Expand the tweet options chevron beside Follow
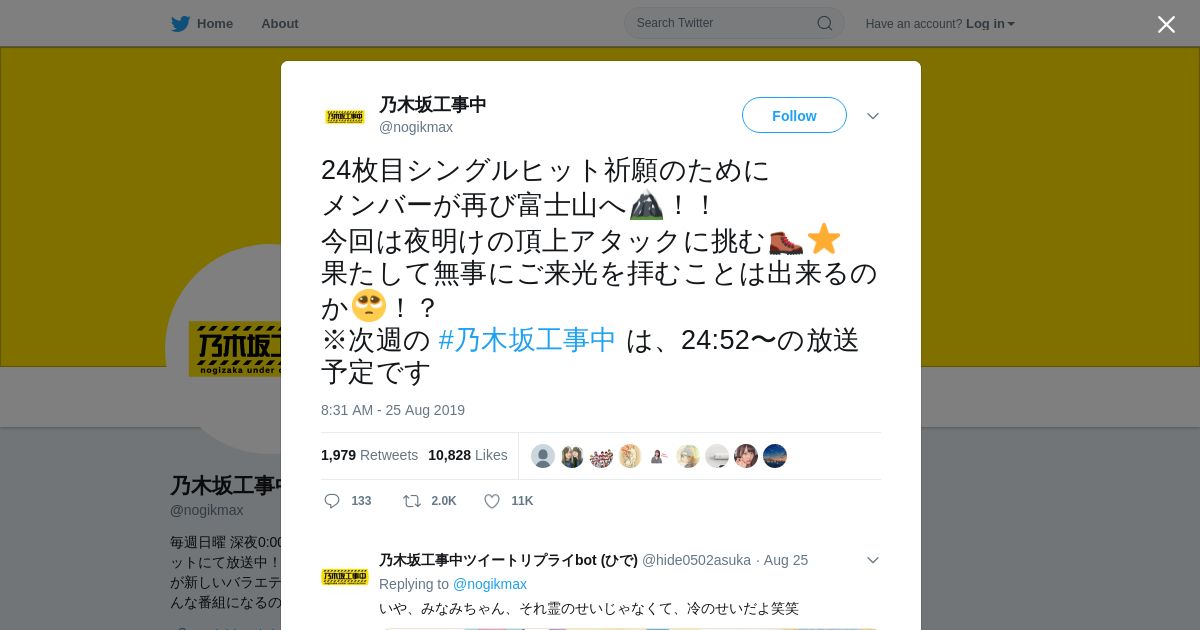Viewport: 1200px width, 630px height. coord(873,116)
